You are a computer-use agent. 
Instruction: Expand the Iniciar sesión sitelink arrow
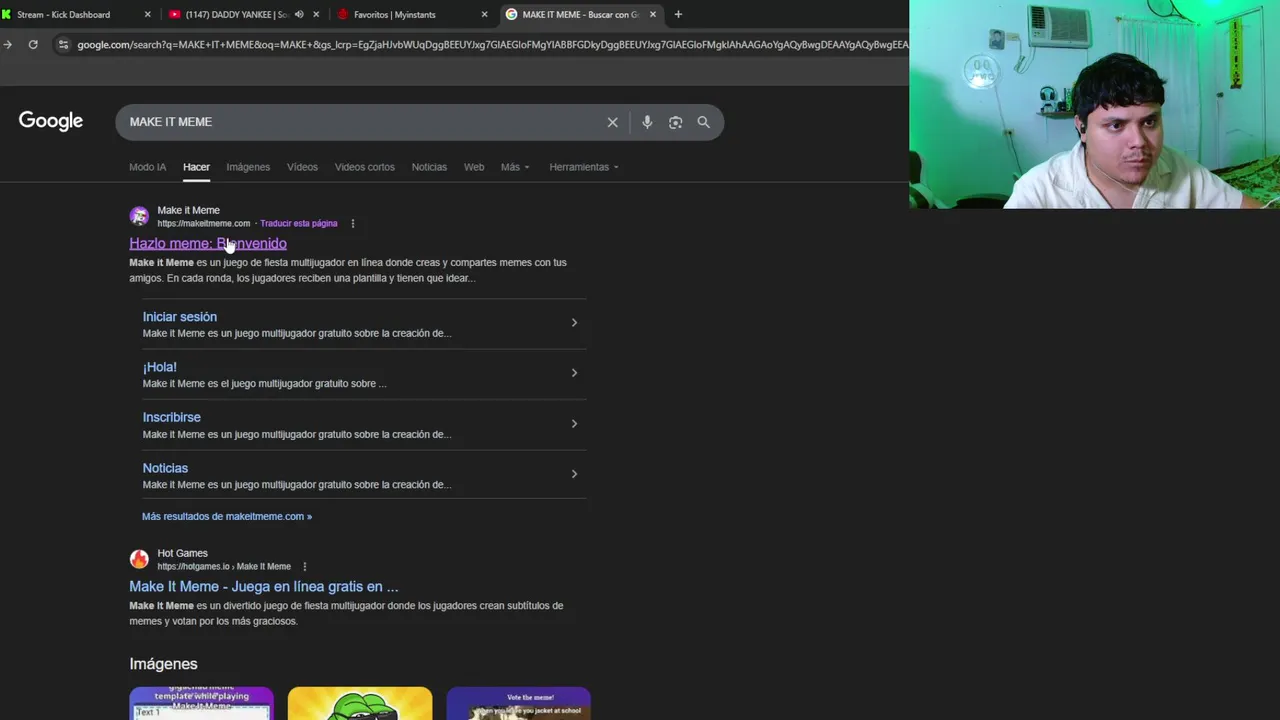click(574, 322)
